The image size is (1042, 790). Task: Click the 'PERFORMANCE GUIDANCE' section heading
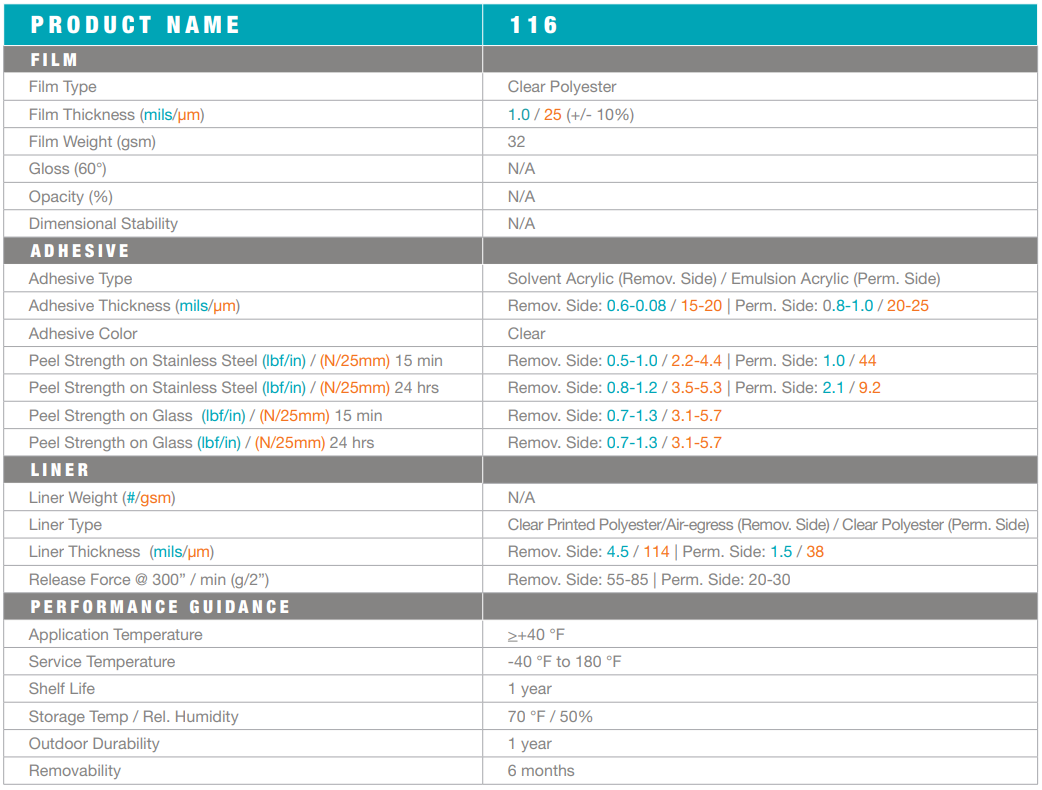pos(160,607)
